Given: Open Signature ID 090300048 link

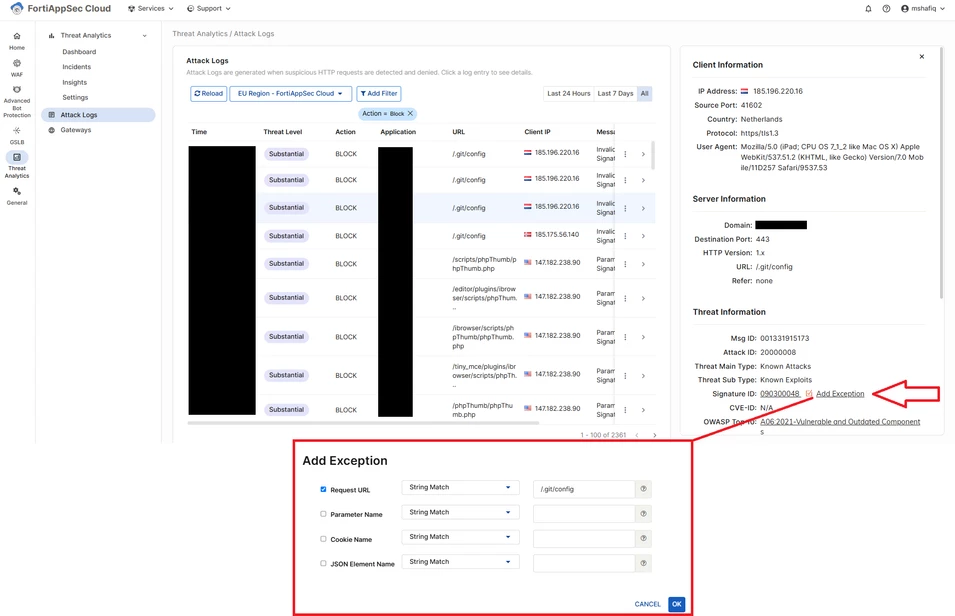Looking at the screenshot, I should (x=780, y=394).
